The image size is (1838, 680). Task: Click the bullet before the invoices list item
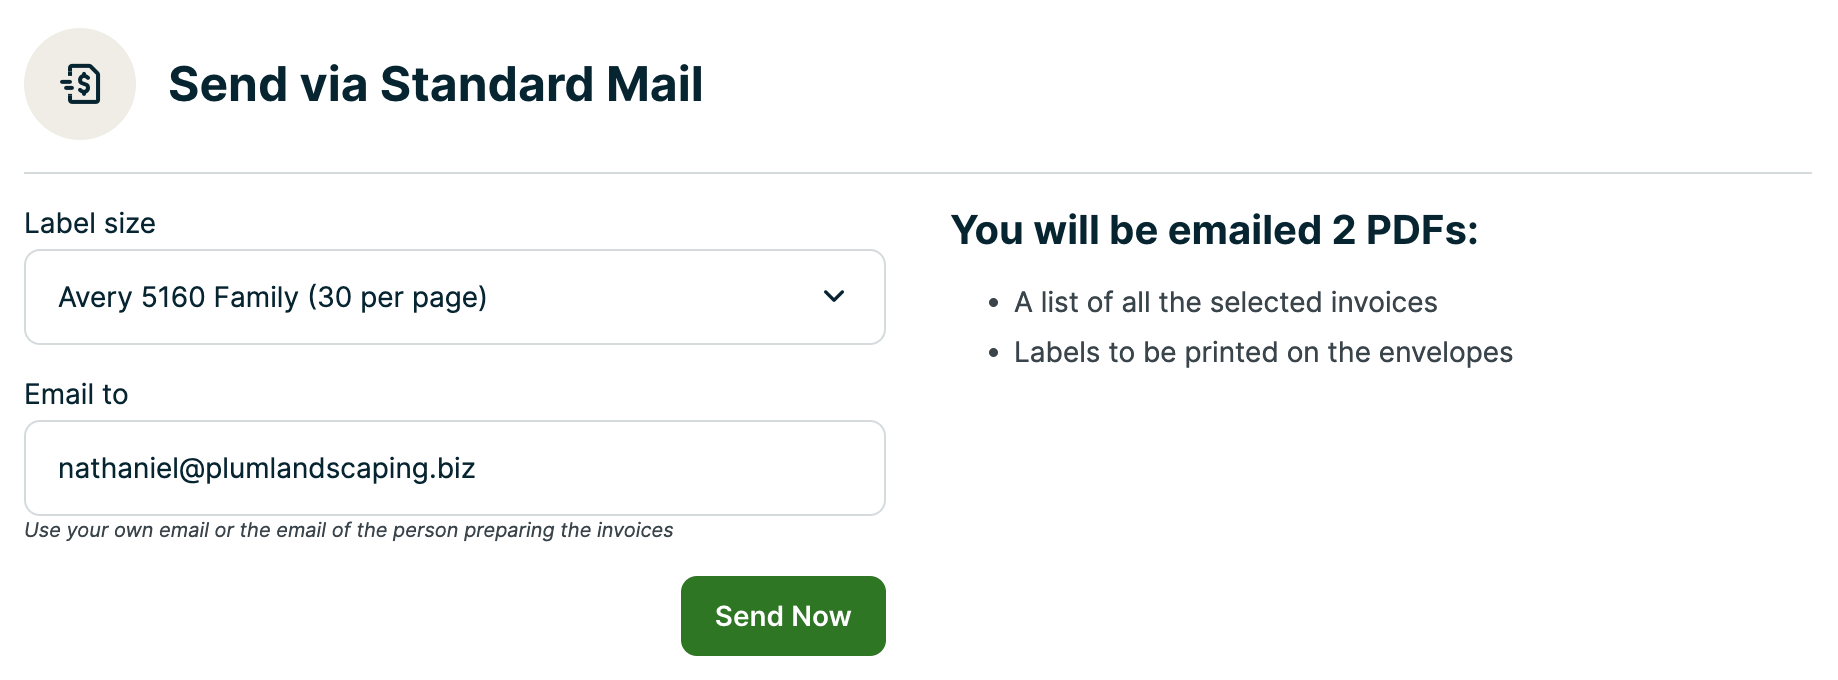pyautogui.click(x=993, y=303)
